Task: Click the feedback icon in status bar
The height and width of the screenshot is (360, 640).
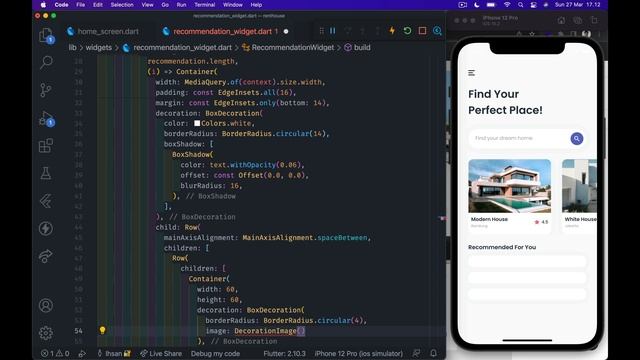Action: pyautogui.click(x=416, y=353)
